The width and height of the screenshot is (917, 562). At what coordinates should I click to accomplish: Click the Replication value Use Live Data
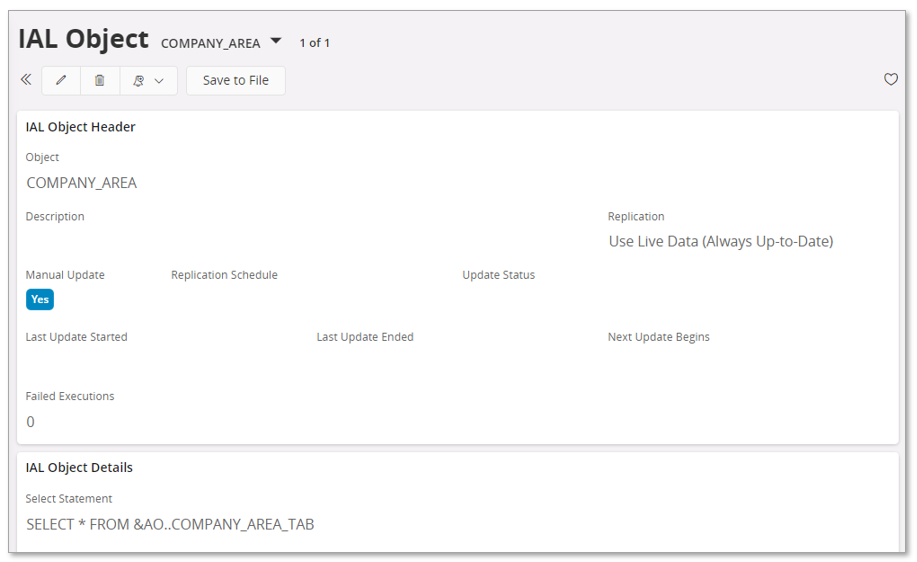click(720, 241)
